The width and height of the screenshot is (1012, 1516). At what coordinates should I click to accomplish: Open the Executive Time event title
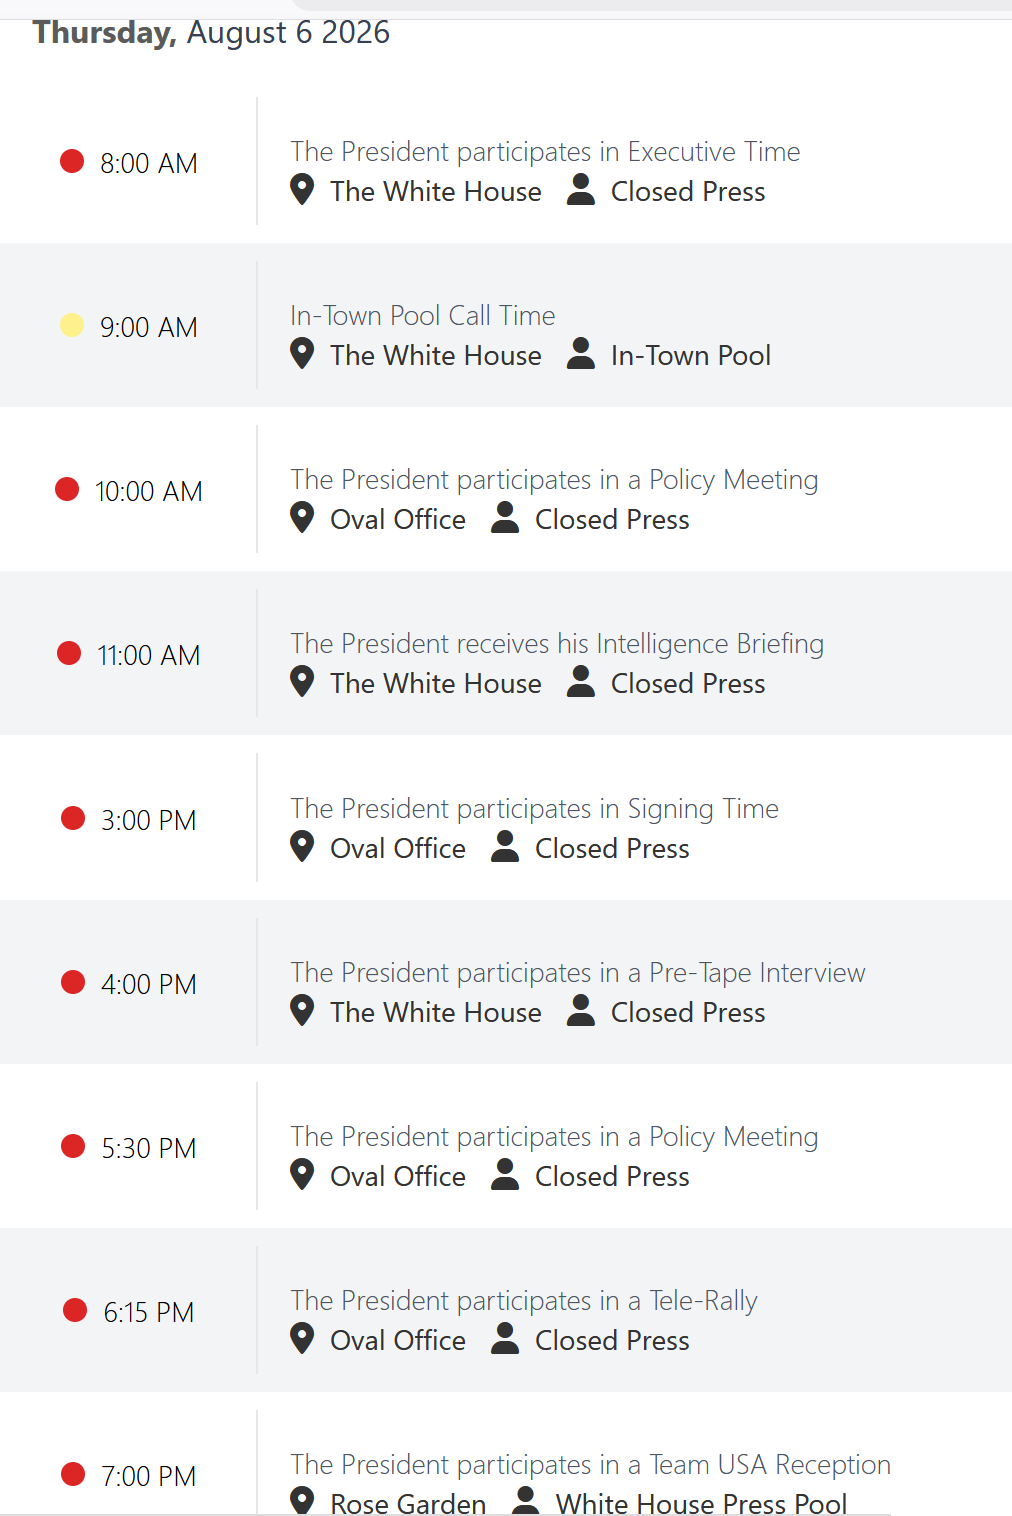(x=545, y=152)
